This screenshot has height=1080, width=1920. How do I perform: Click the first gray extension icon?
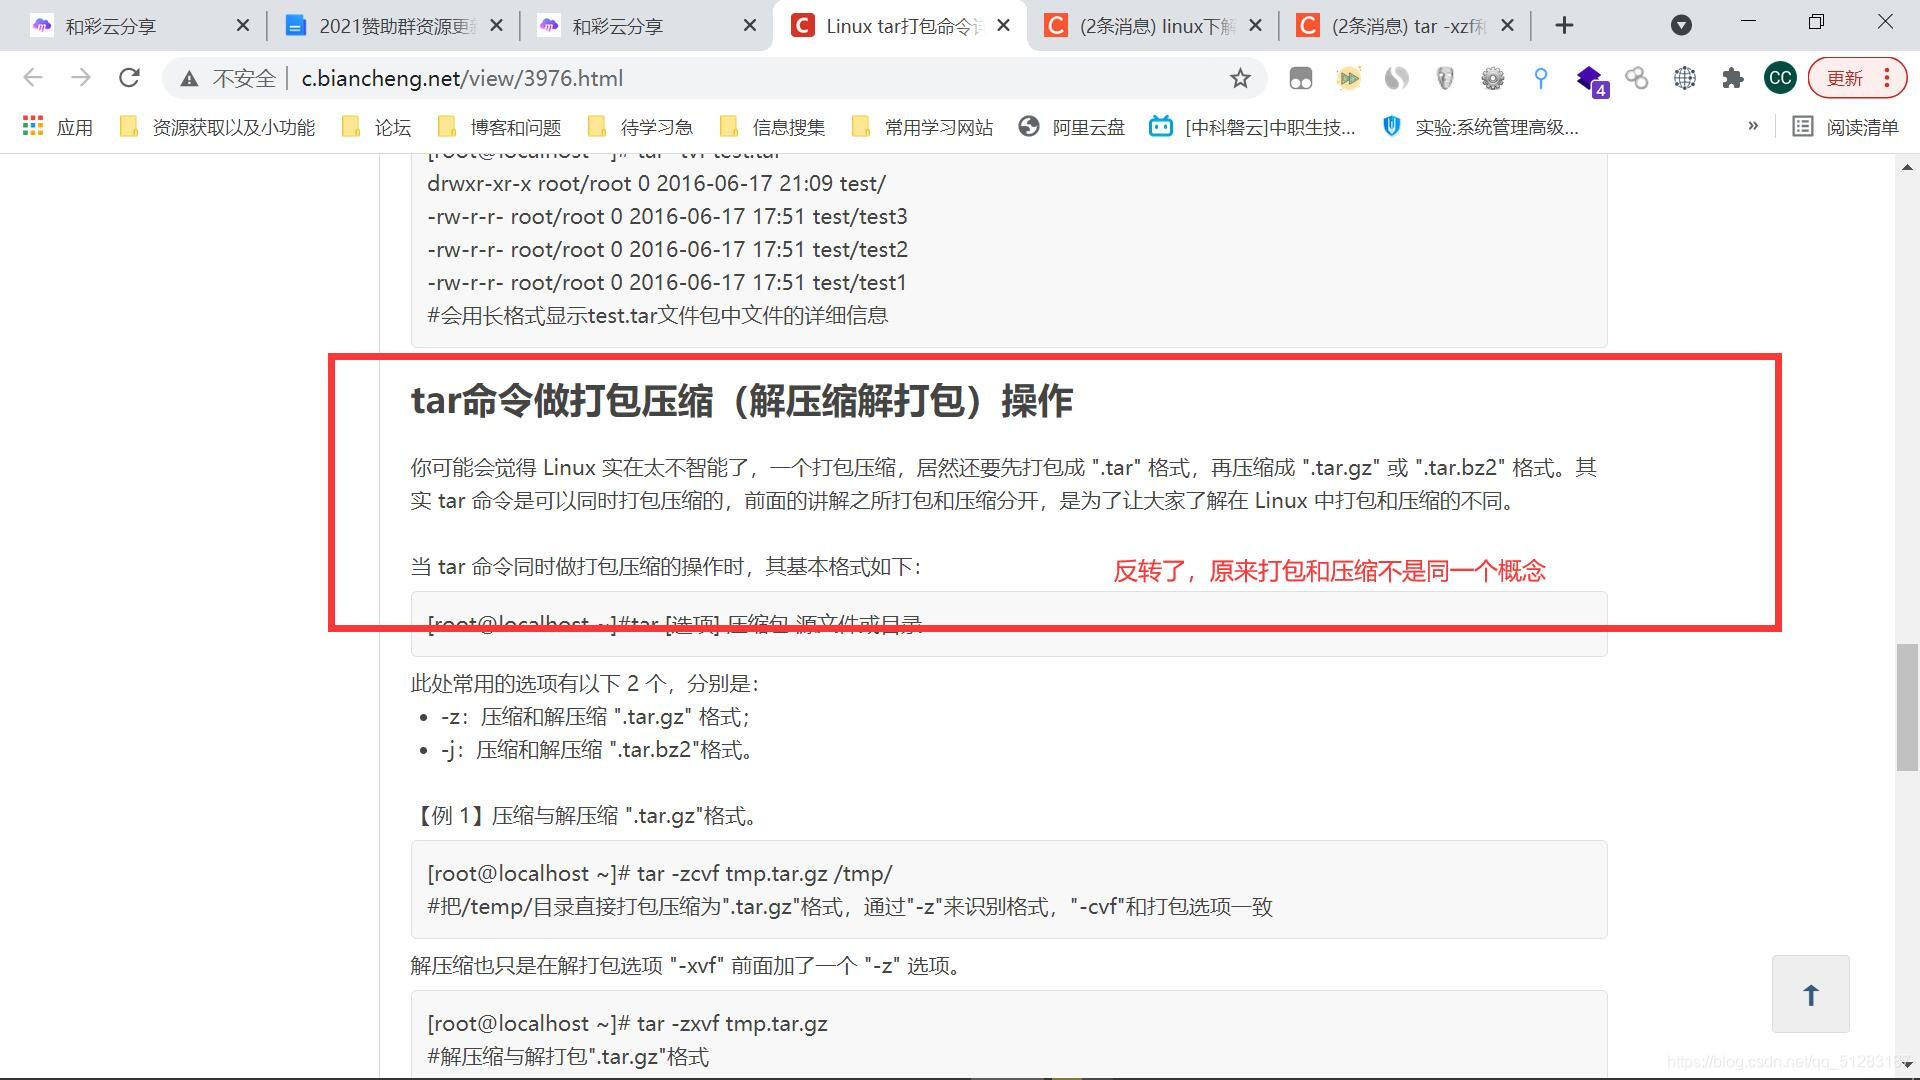tap(1301, 78)
